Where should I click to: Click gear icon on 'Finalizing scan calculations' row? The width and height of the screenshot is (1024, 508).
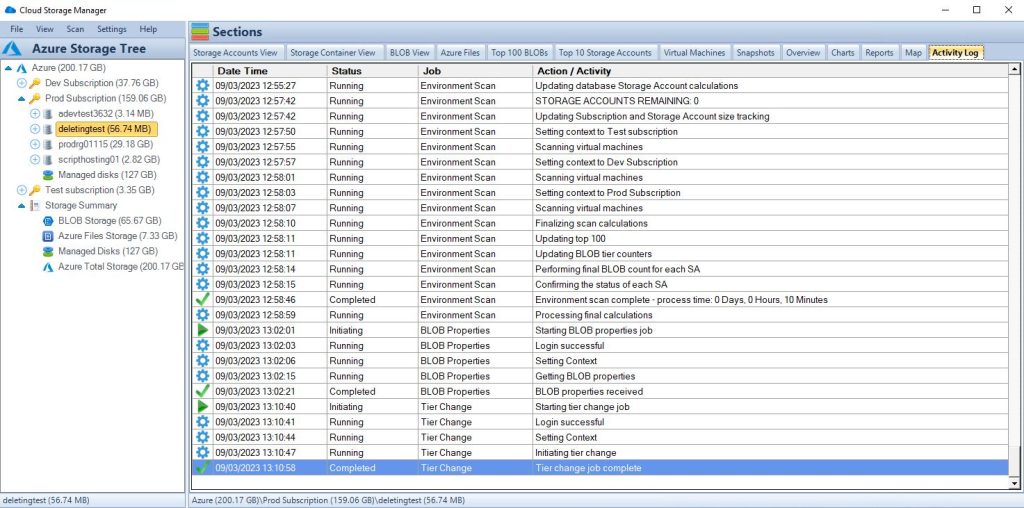(x=202, y=223)
